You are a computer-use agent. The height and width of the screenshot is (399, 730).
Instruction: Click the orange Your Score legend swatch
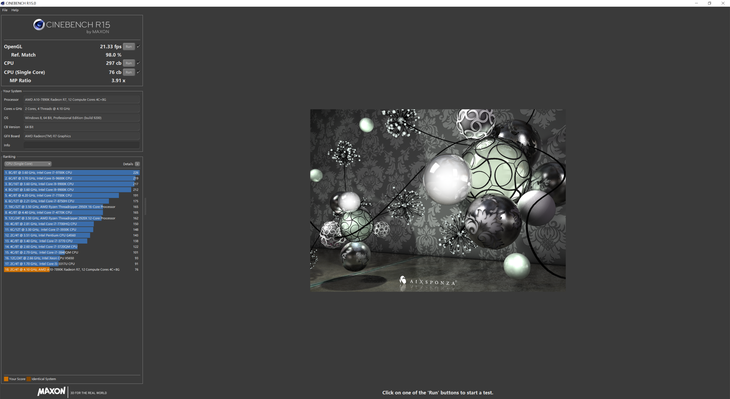[x=6, y=379]
